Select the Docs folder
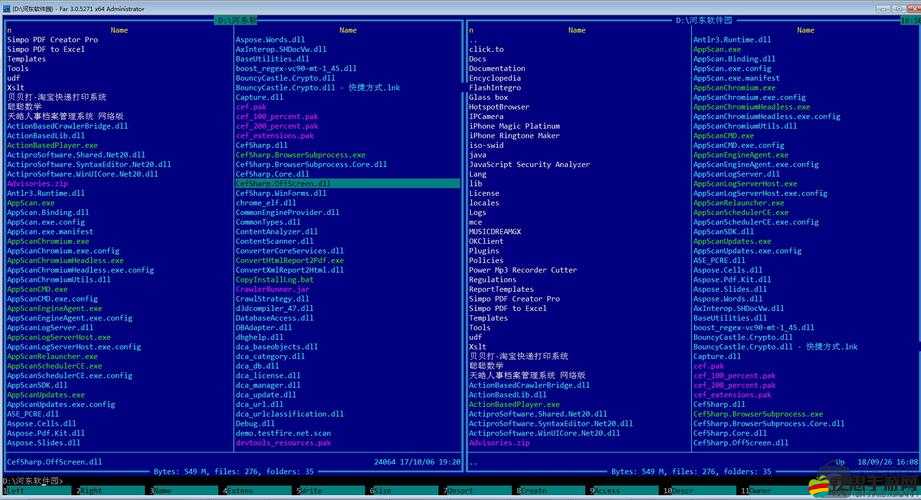This screenshot has width=921, height=500. (x=478, y=59)
